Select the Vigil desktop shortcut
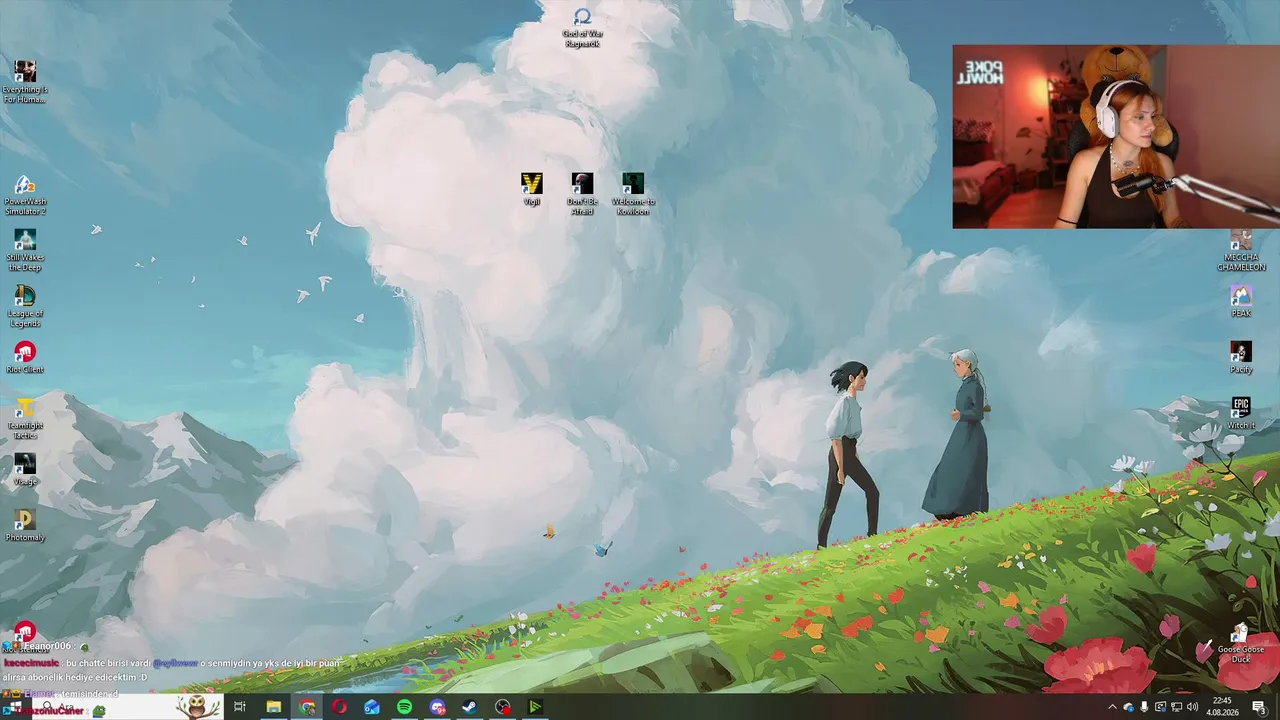 pos(532,189)
